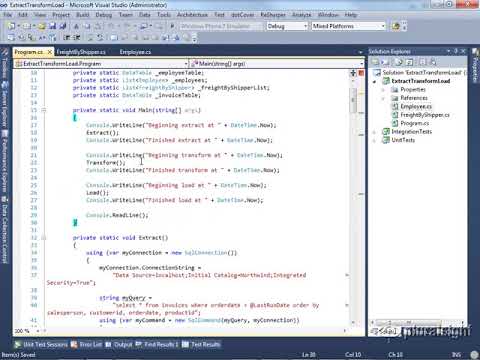Collapse the ExtractTransformLoad project node

coord(374,81)
